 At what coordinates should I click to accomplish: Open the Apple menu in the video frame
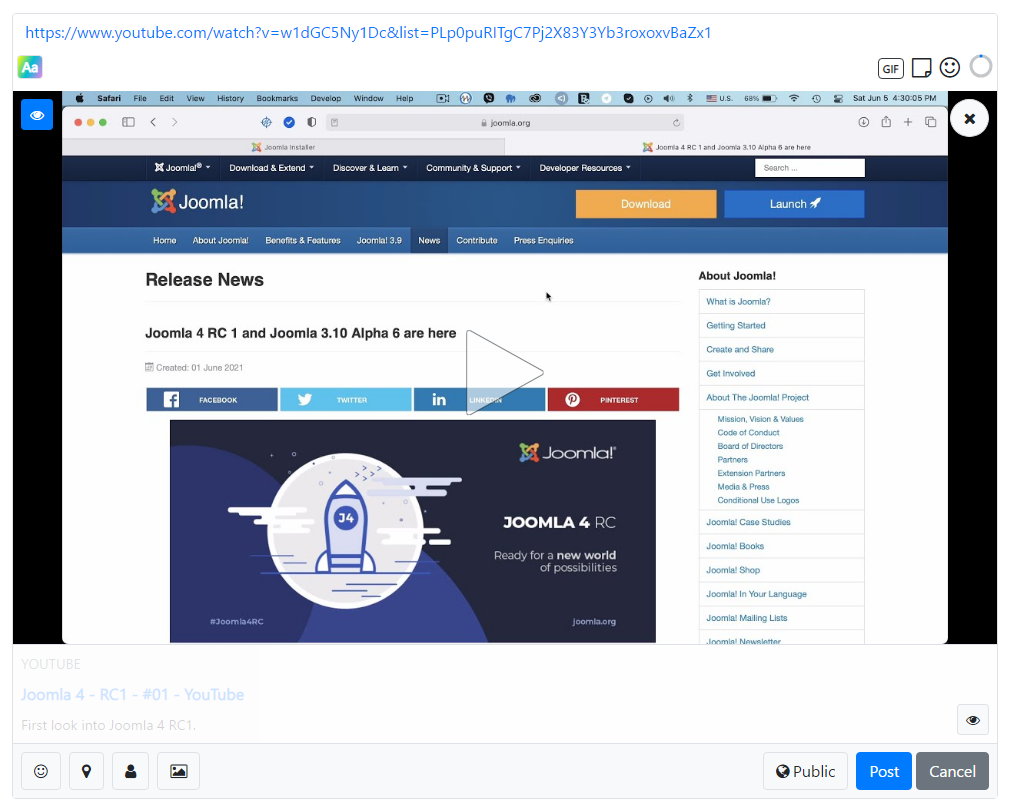(80, 98)
